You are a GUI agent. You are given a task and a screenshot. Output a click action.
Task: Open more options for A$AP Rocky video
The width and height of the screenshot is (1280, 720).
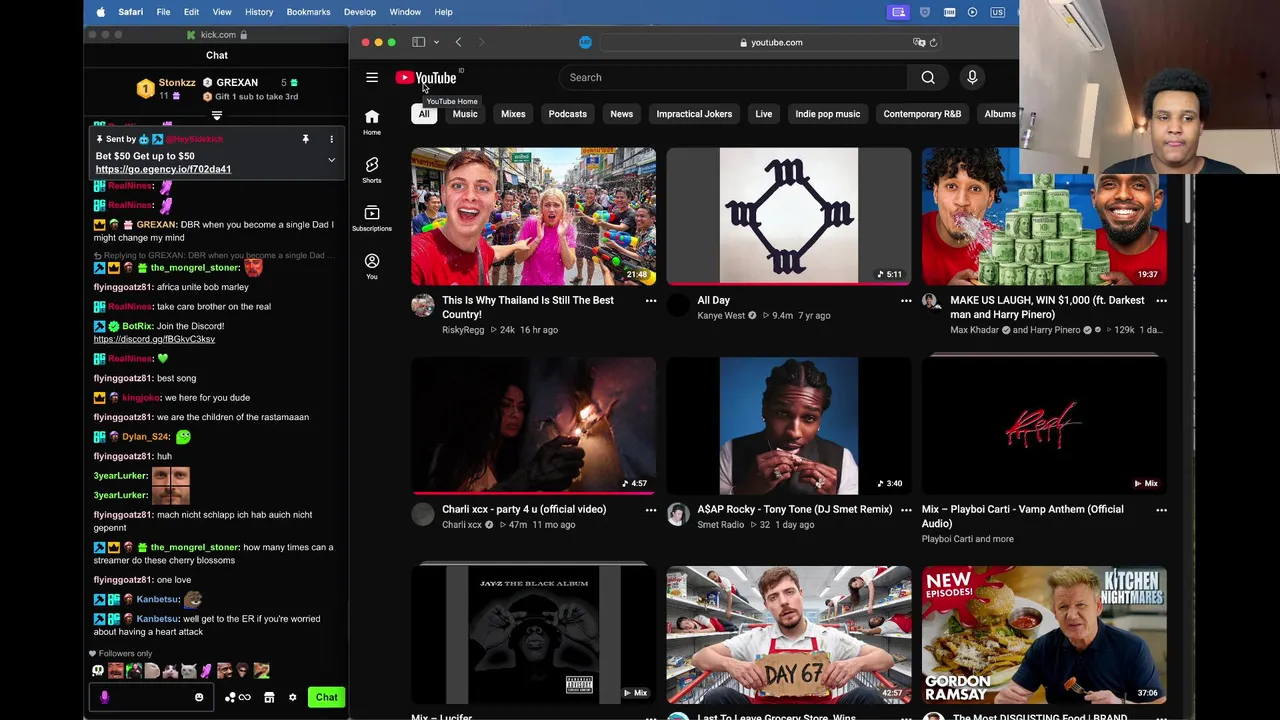(x=906, y=510)
